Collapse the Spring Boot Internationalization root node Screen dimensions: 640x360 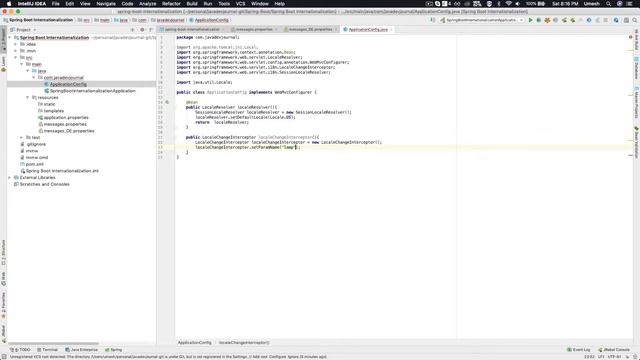coord(10,38)
